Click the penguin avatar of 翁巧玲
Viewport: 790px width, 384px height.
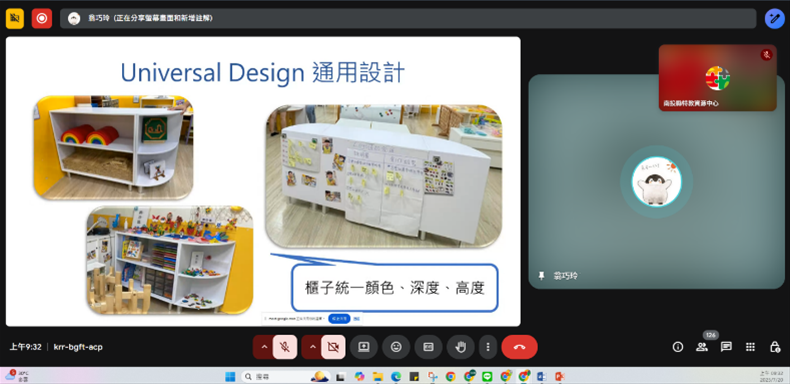coord(656,181)
